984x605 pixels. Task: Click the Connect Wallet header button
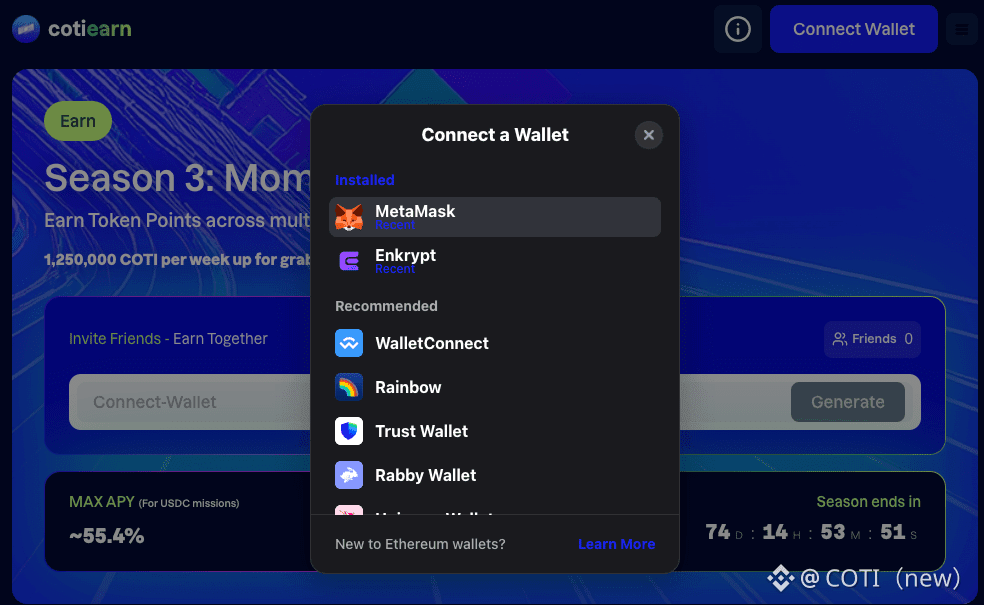(x=853, y=29)
